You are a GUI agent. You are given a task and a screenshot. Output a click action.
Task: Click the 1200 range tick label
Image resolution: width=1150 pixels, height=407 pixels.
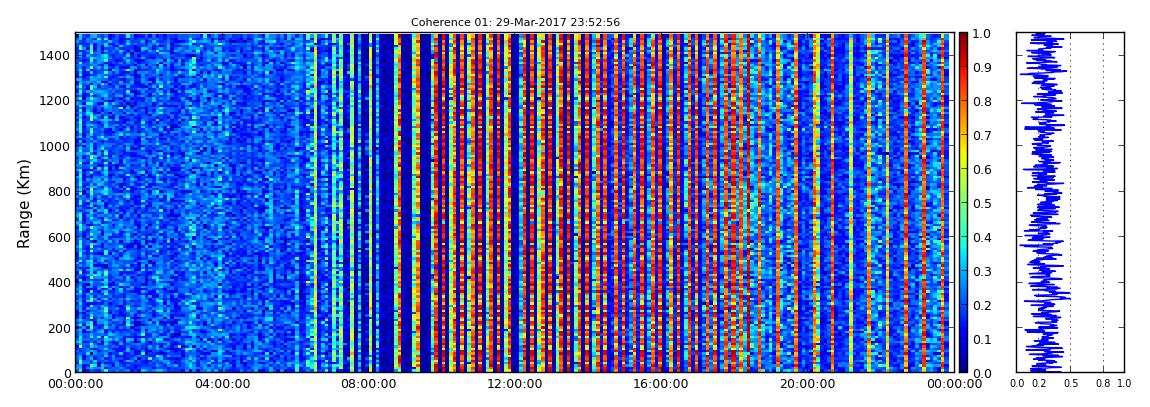(x=56, y=100)
